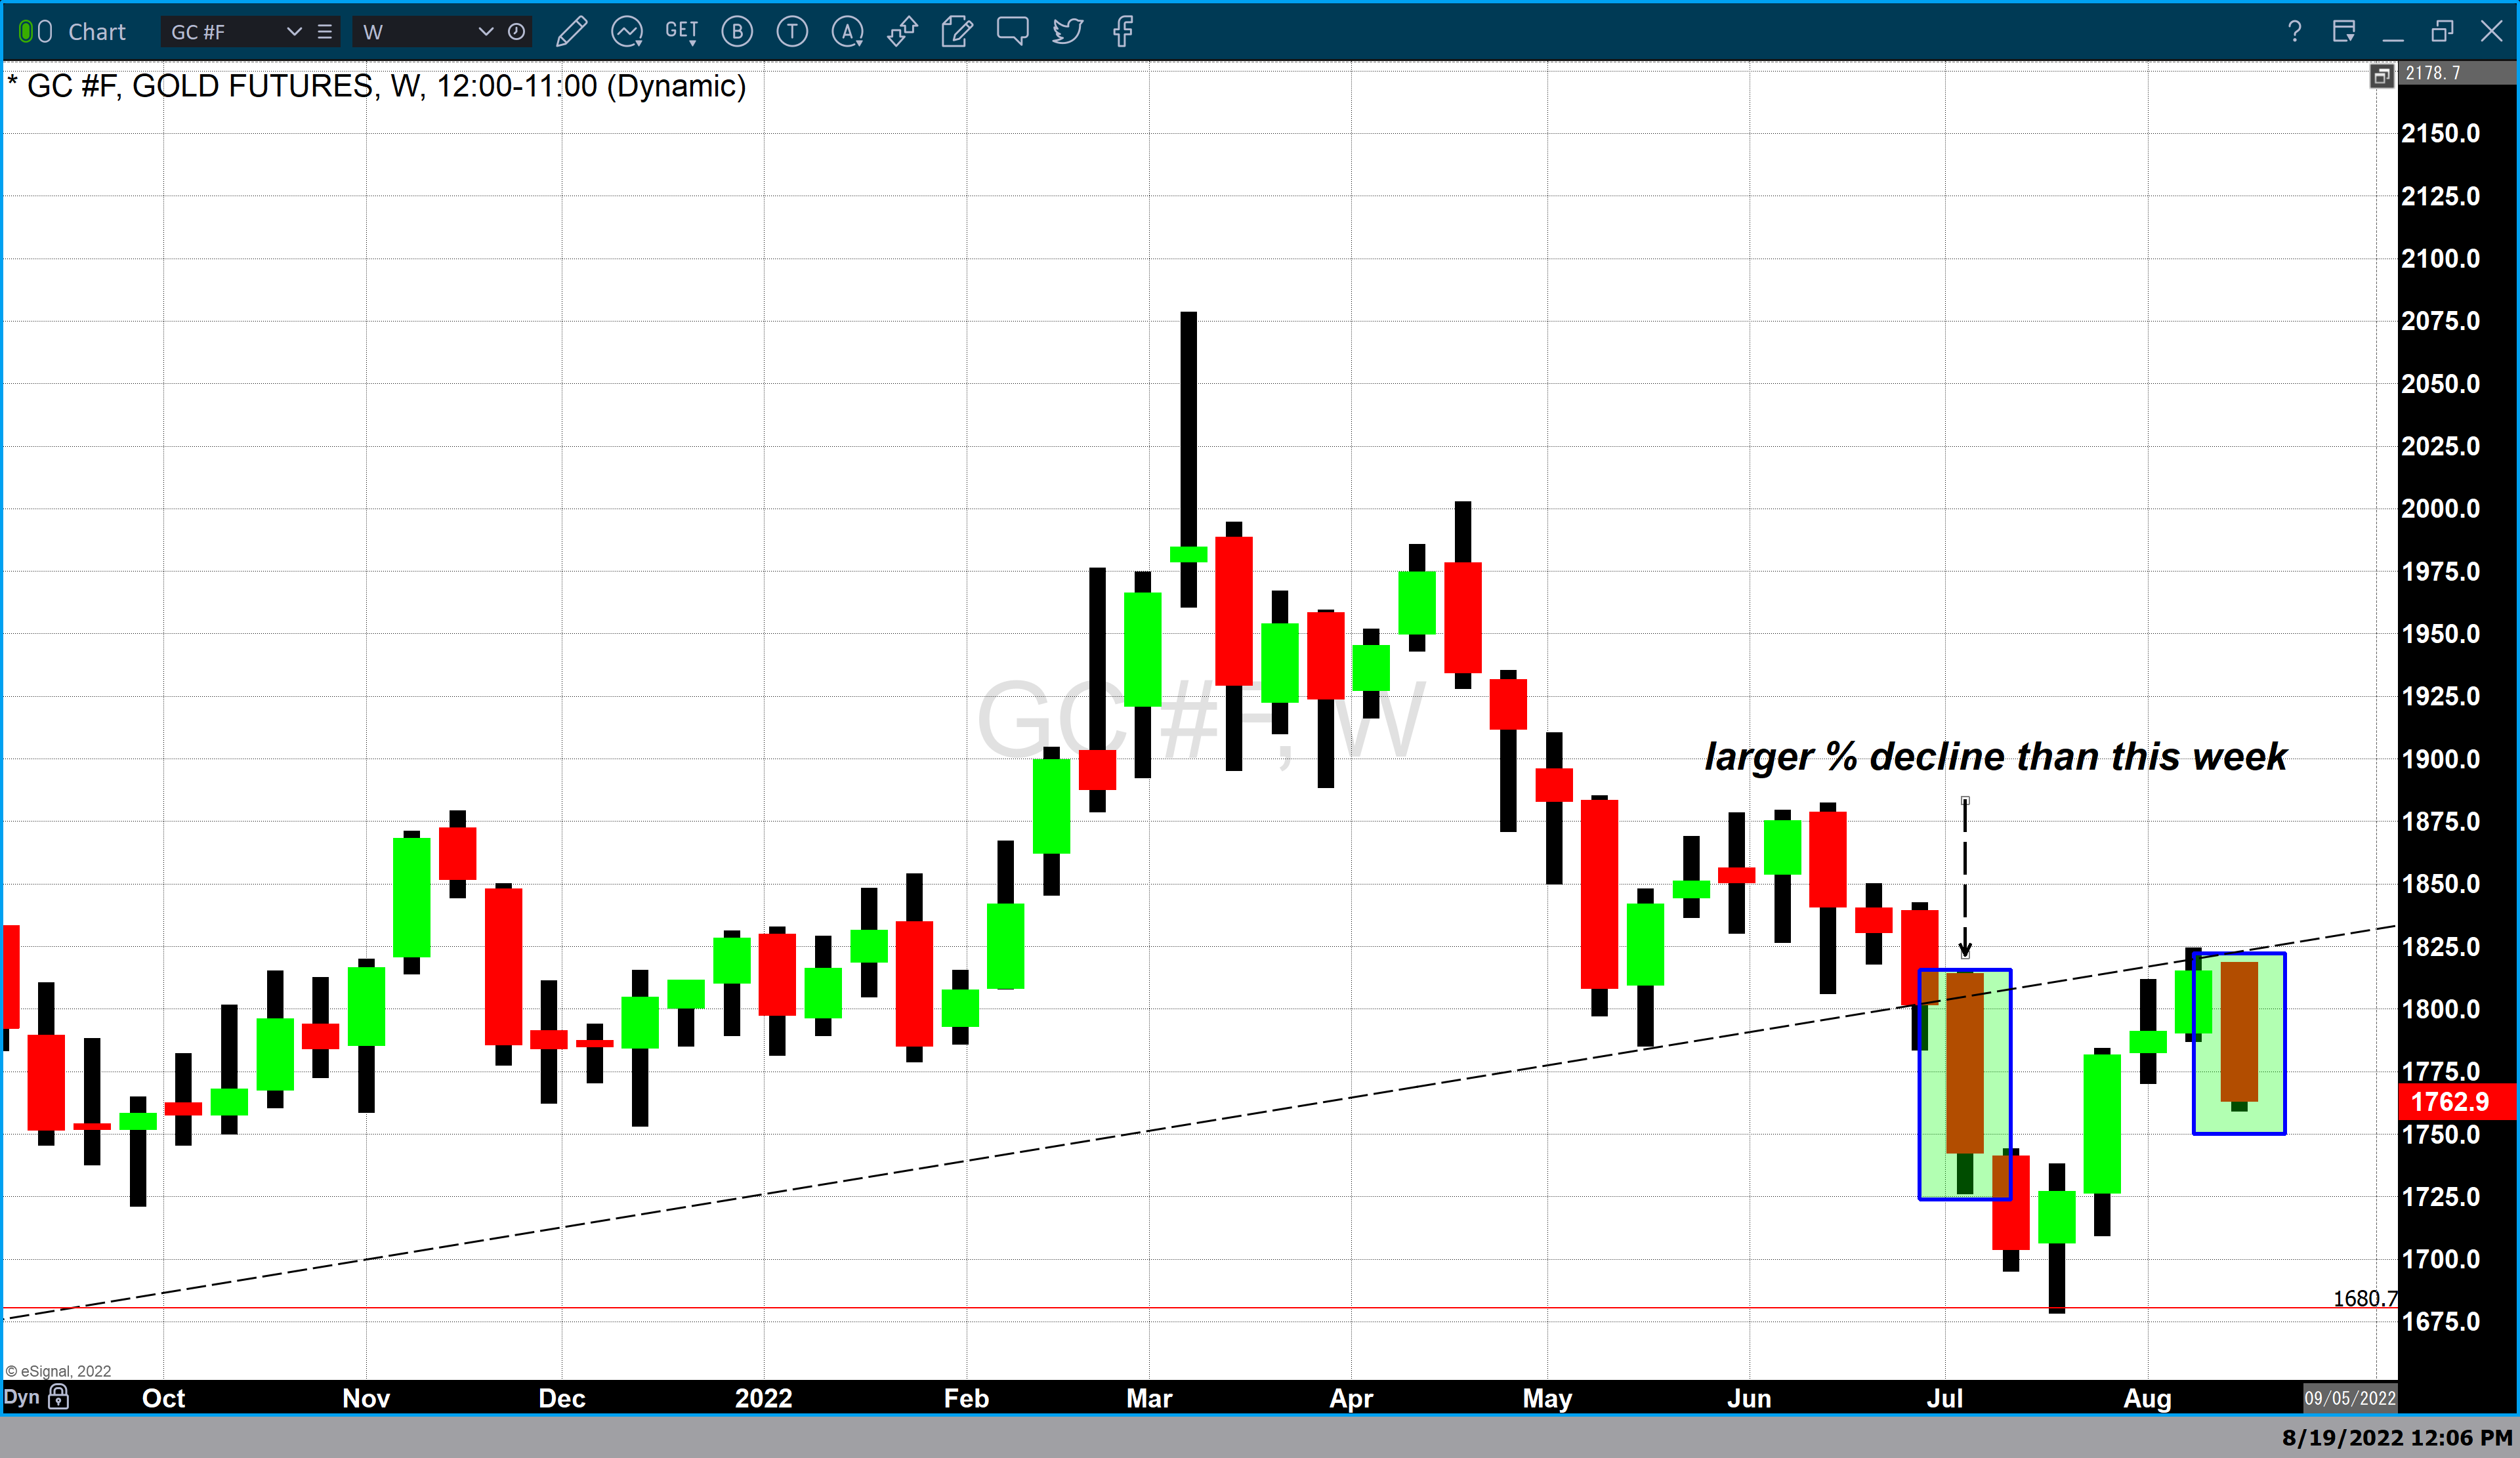Open the chat comment bubble icon
Screen dimensions: 2520x1458
(x=1012, y=32)
